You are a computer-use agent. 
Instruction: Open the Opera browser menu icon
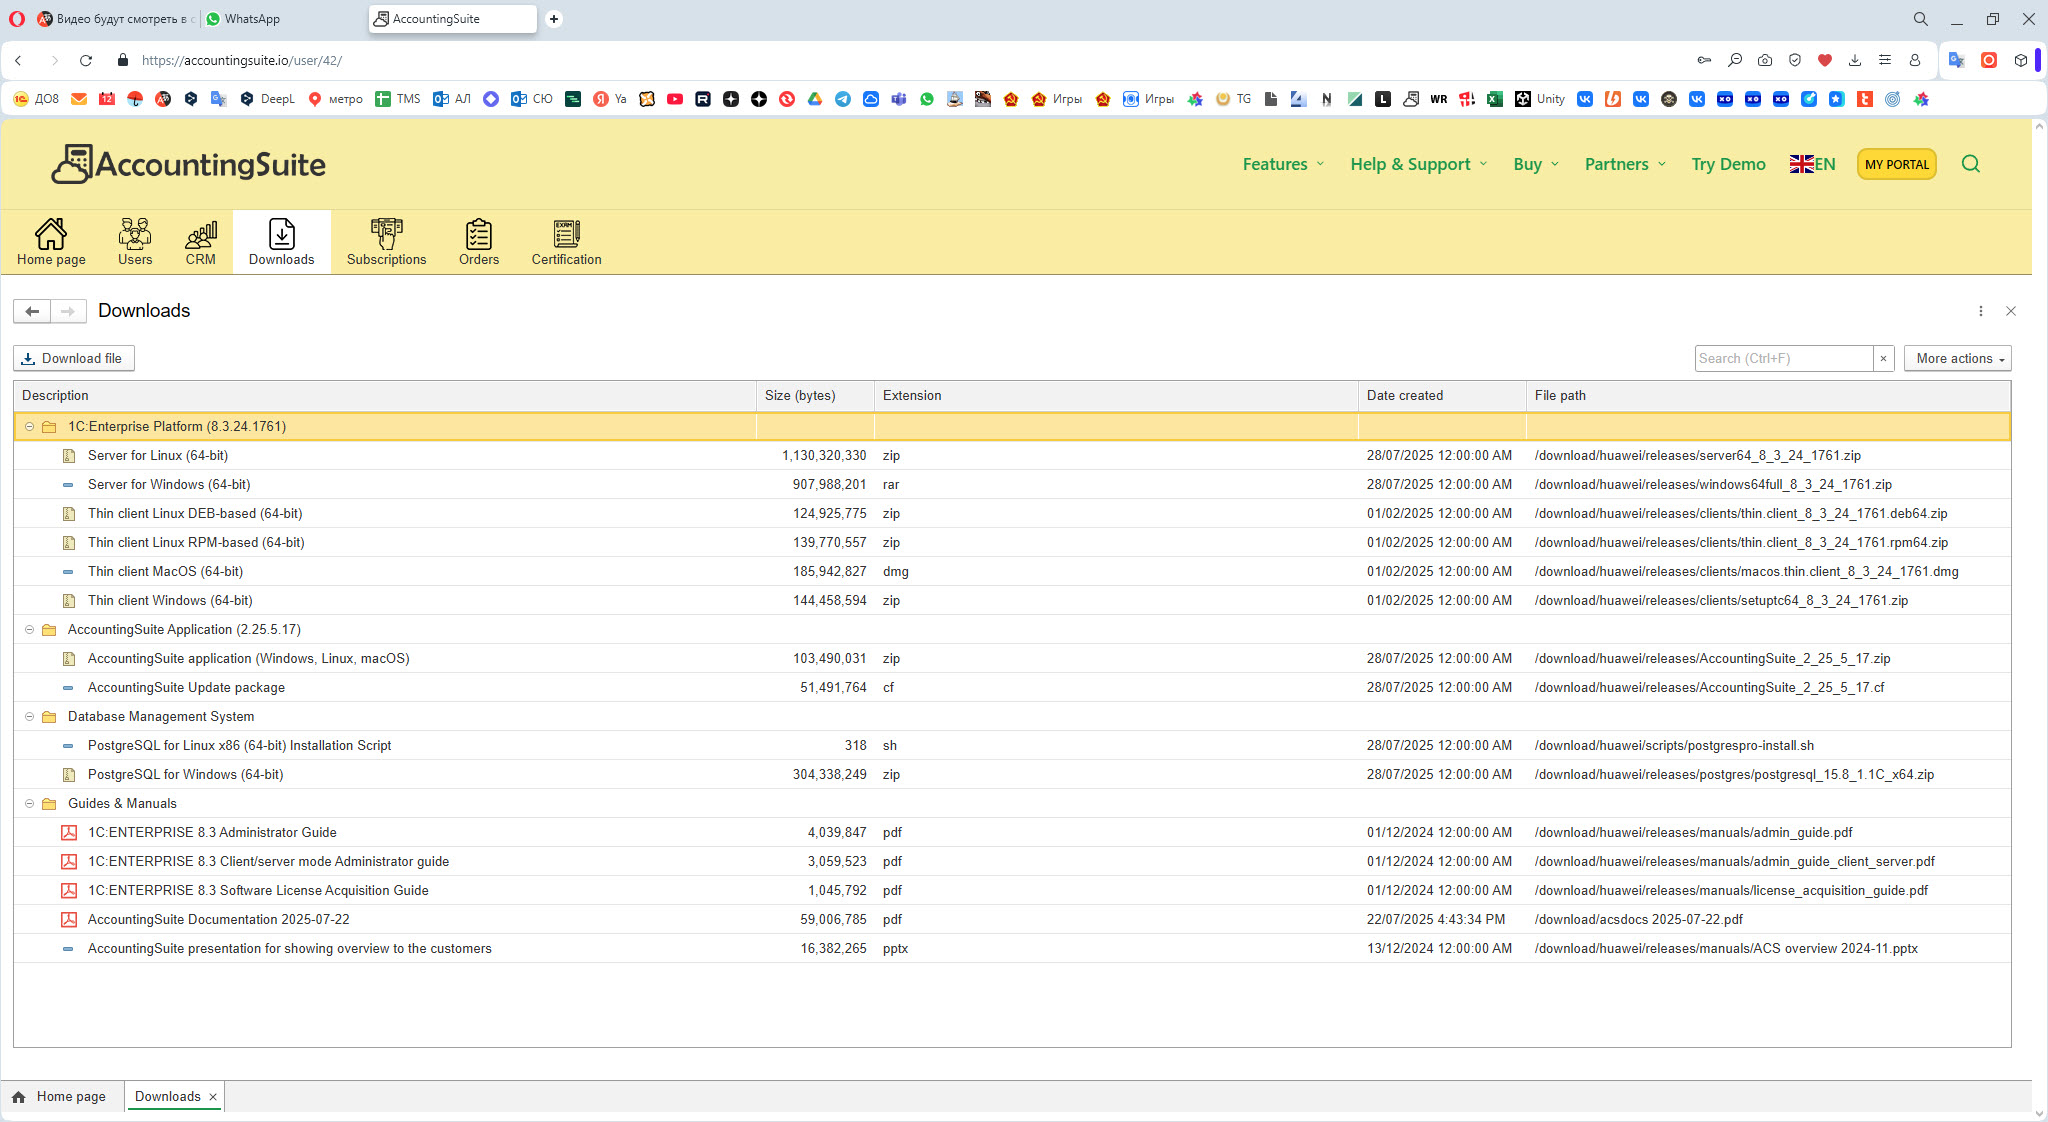pos(17,19)
